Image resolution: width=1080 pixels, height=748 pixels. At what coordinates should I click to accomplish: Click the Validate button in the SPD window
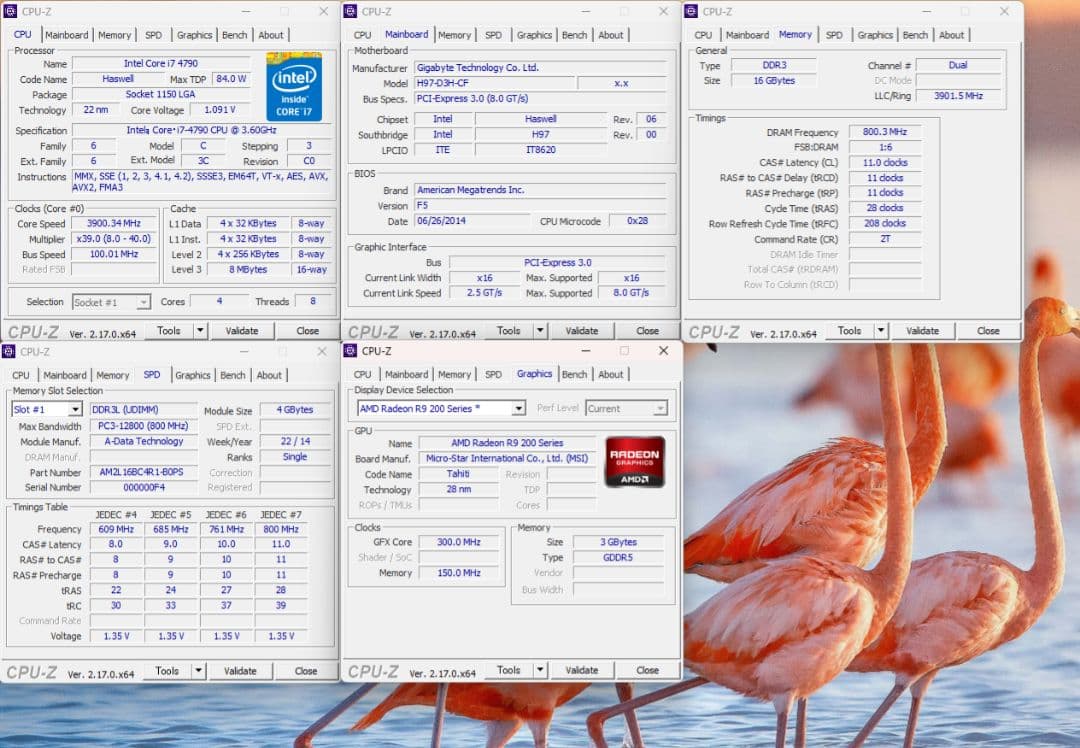(x=241, y=670)
